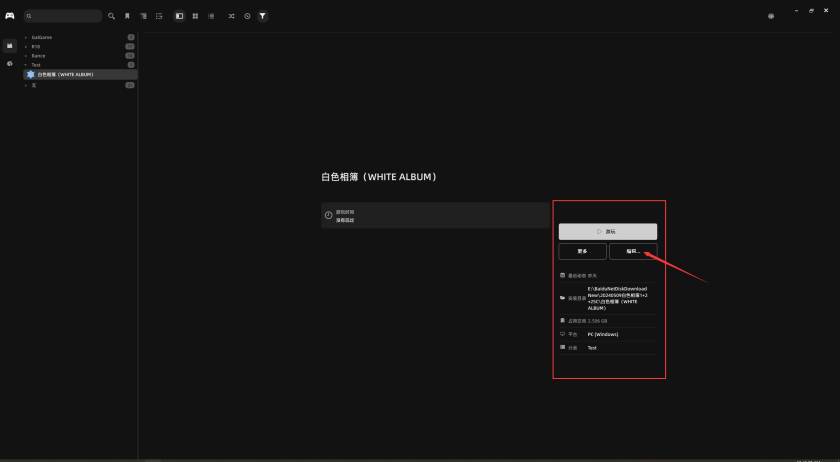Open the notification icon at top right
The image size is (840, 462).
pos(770,16)
